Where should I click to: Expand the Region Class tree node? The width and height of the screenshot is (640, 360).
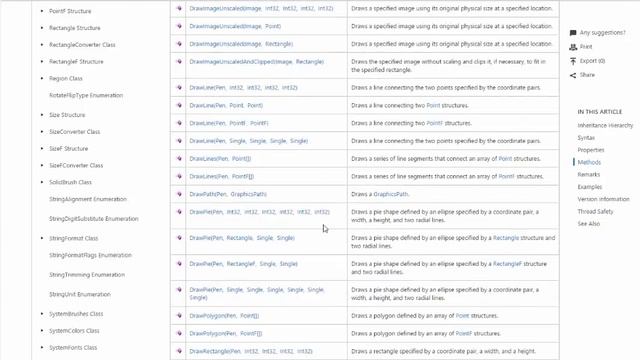pyautogui.click(x=42, y=78)
